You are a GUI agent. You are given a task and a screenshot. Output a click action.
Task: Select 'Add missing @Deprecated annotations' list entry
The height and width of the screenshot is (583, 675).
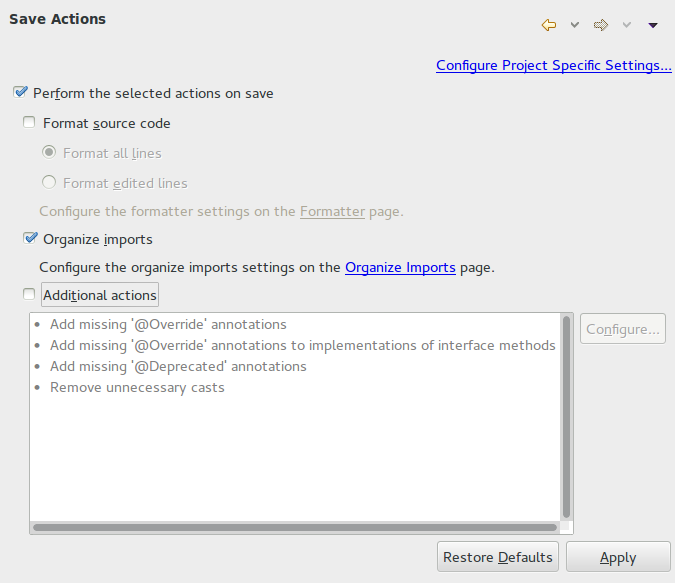coord(178,367)
